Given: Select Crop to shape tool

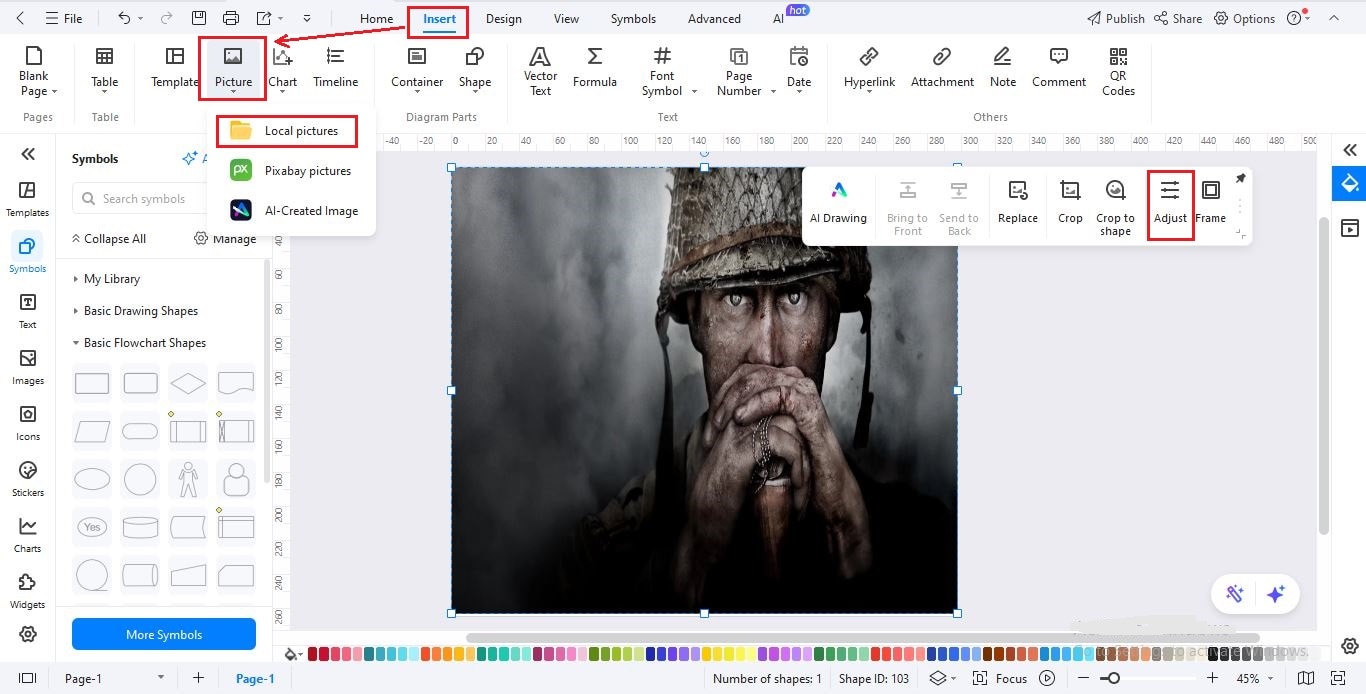Looking at the screenshot, I should point(1115,208).
